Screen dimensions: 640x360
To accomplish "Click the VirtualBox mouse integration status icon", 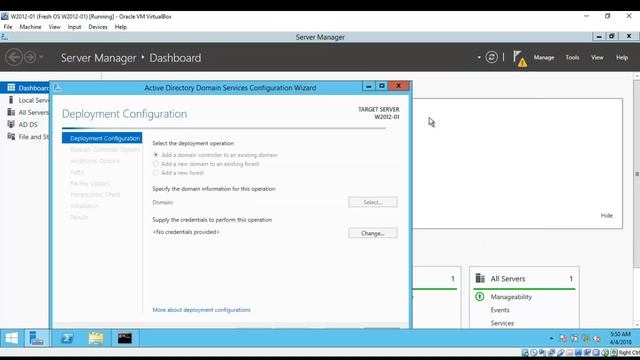I will (x=605, y=353).
